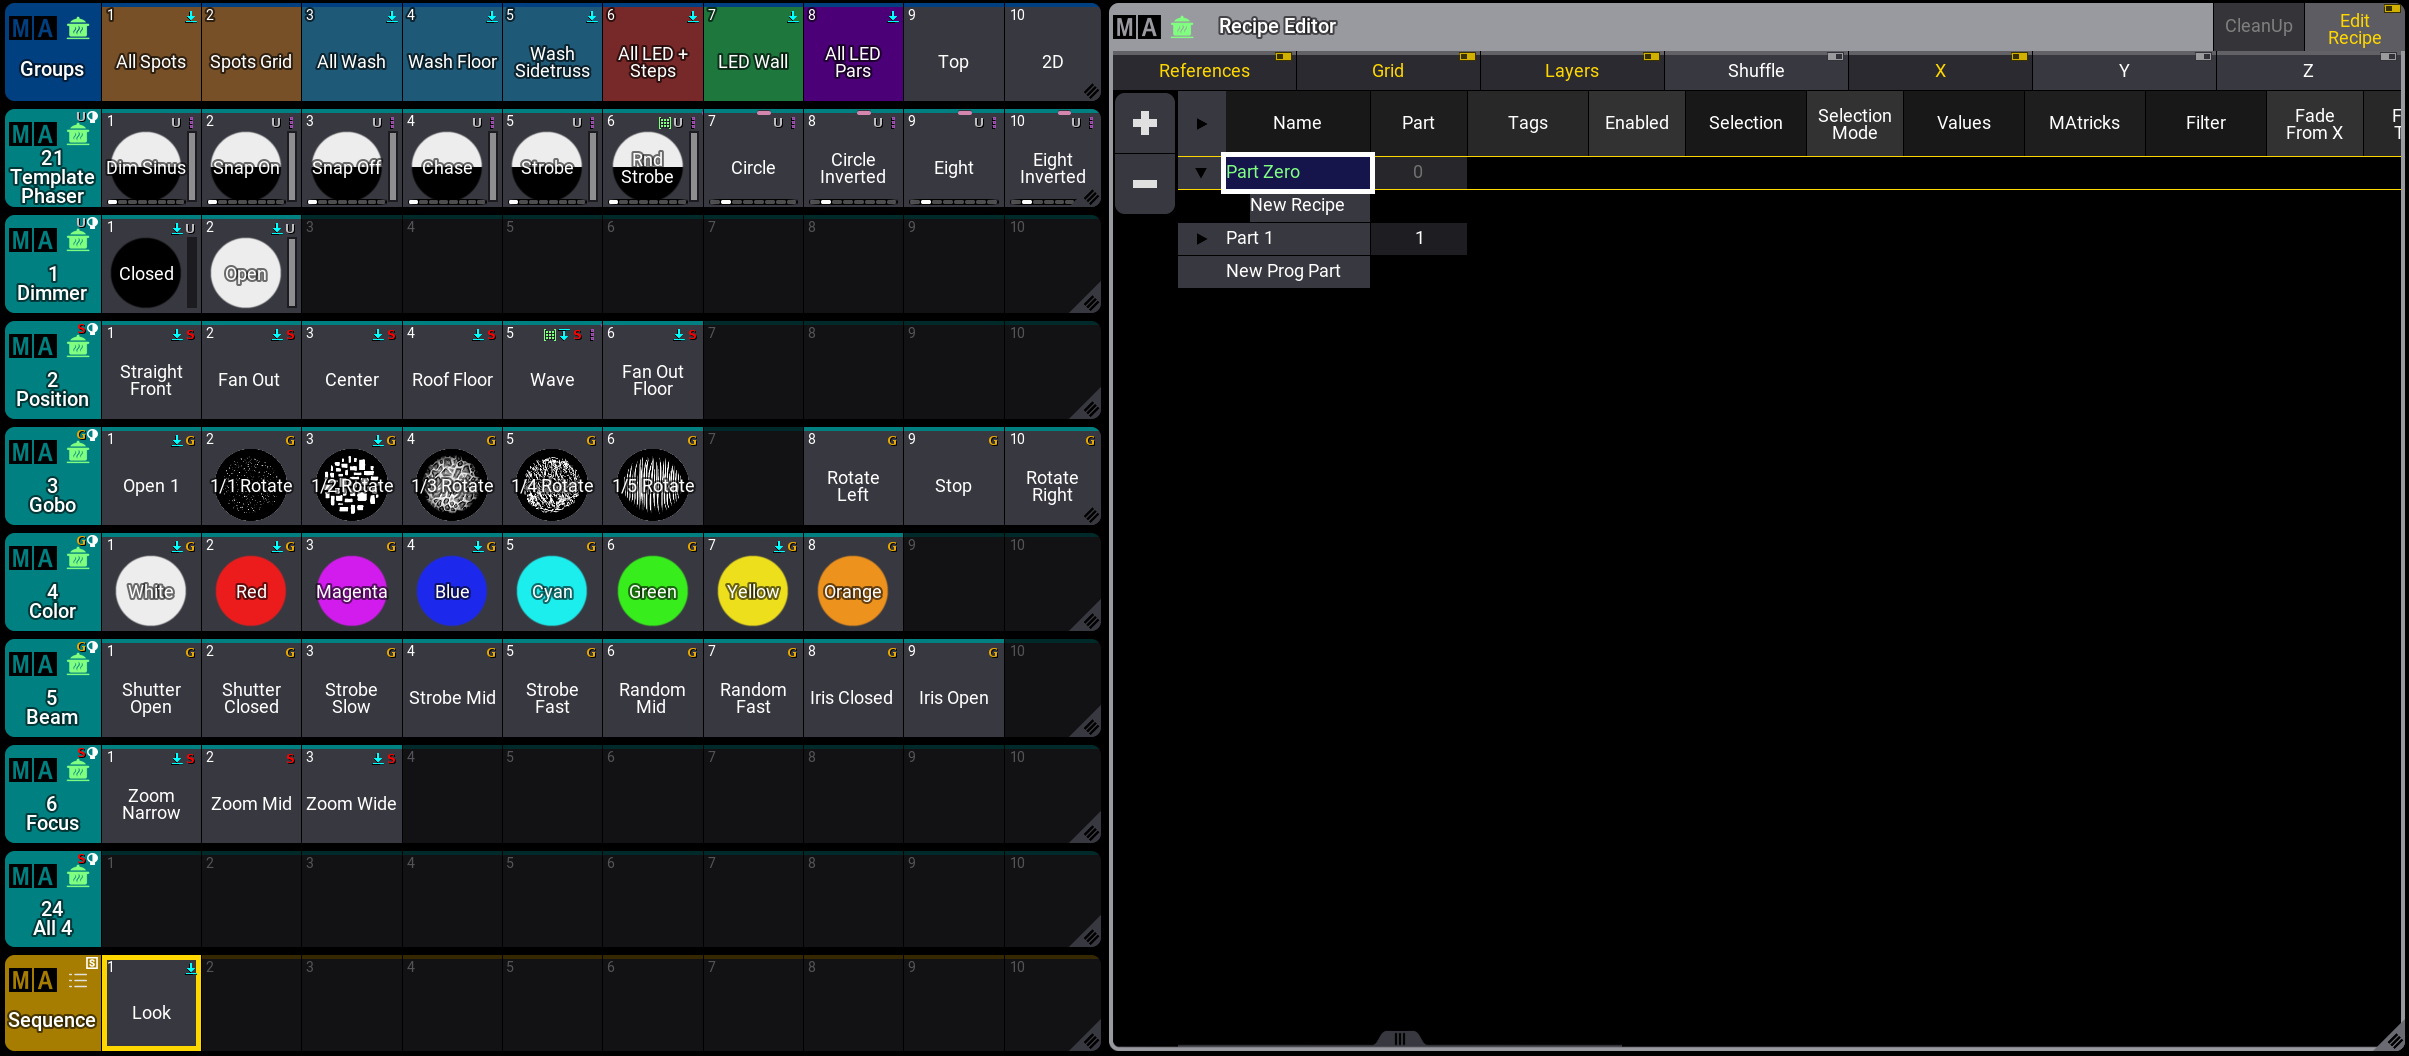Open MA menu in Recipe Editor title bar
Viewport: 2409px width, 1056px height.
[x=1137, y=27]
